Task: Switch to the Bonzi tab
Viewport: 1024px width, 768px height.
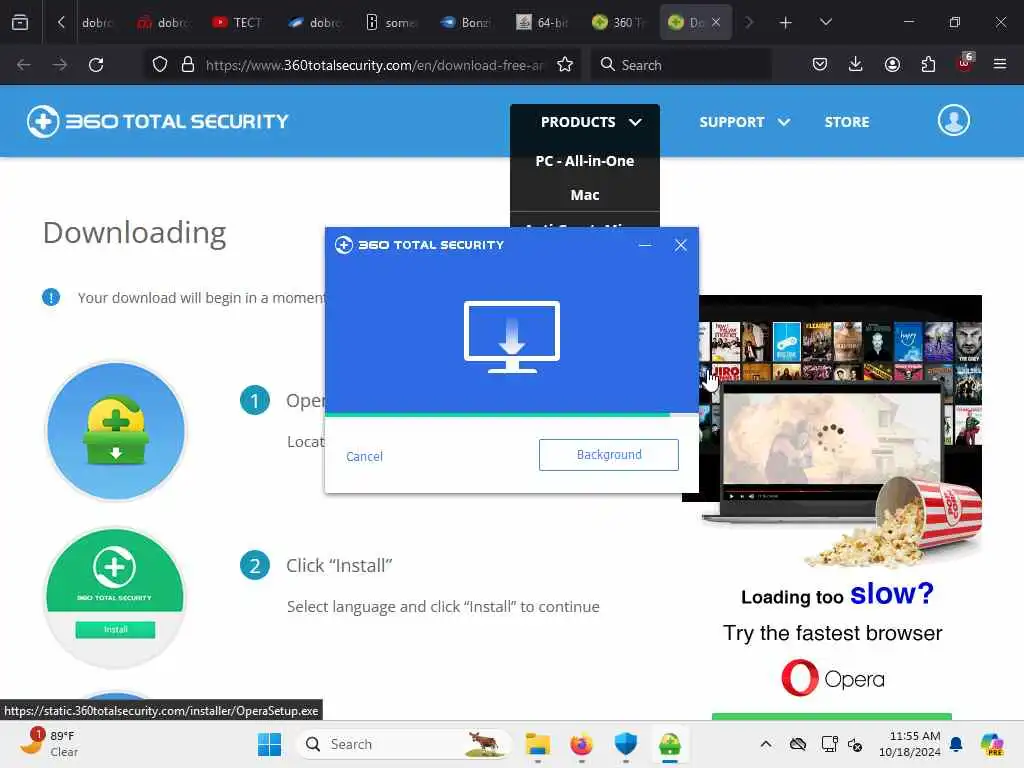Action: click(466, 22)
